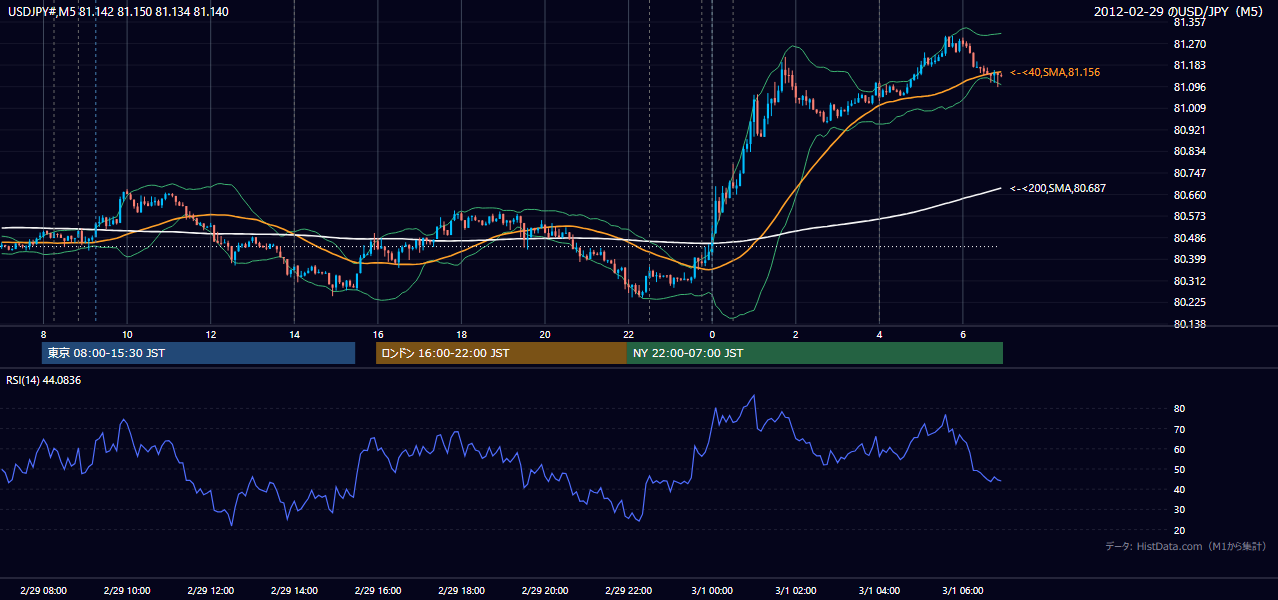
Task: Click price axis value 81.183
Action: click(x=1189, y=65)
